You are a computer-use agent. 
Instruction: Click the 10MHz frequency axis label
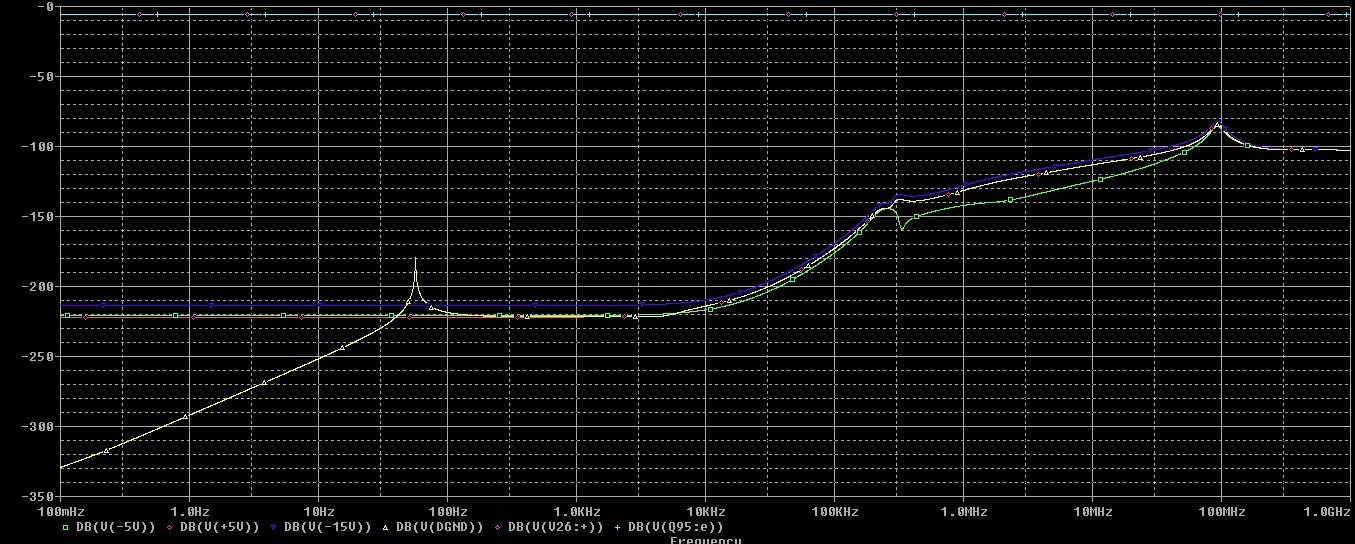point(1094,512)
